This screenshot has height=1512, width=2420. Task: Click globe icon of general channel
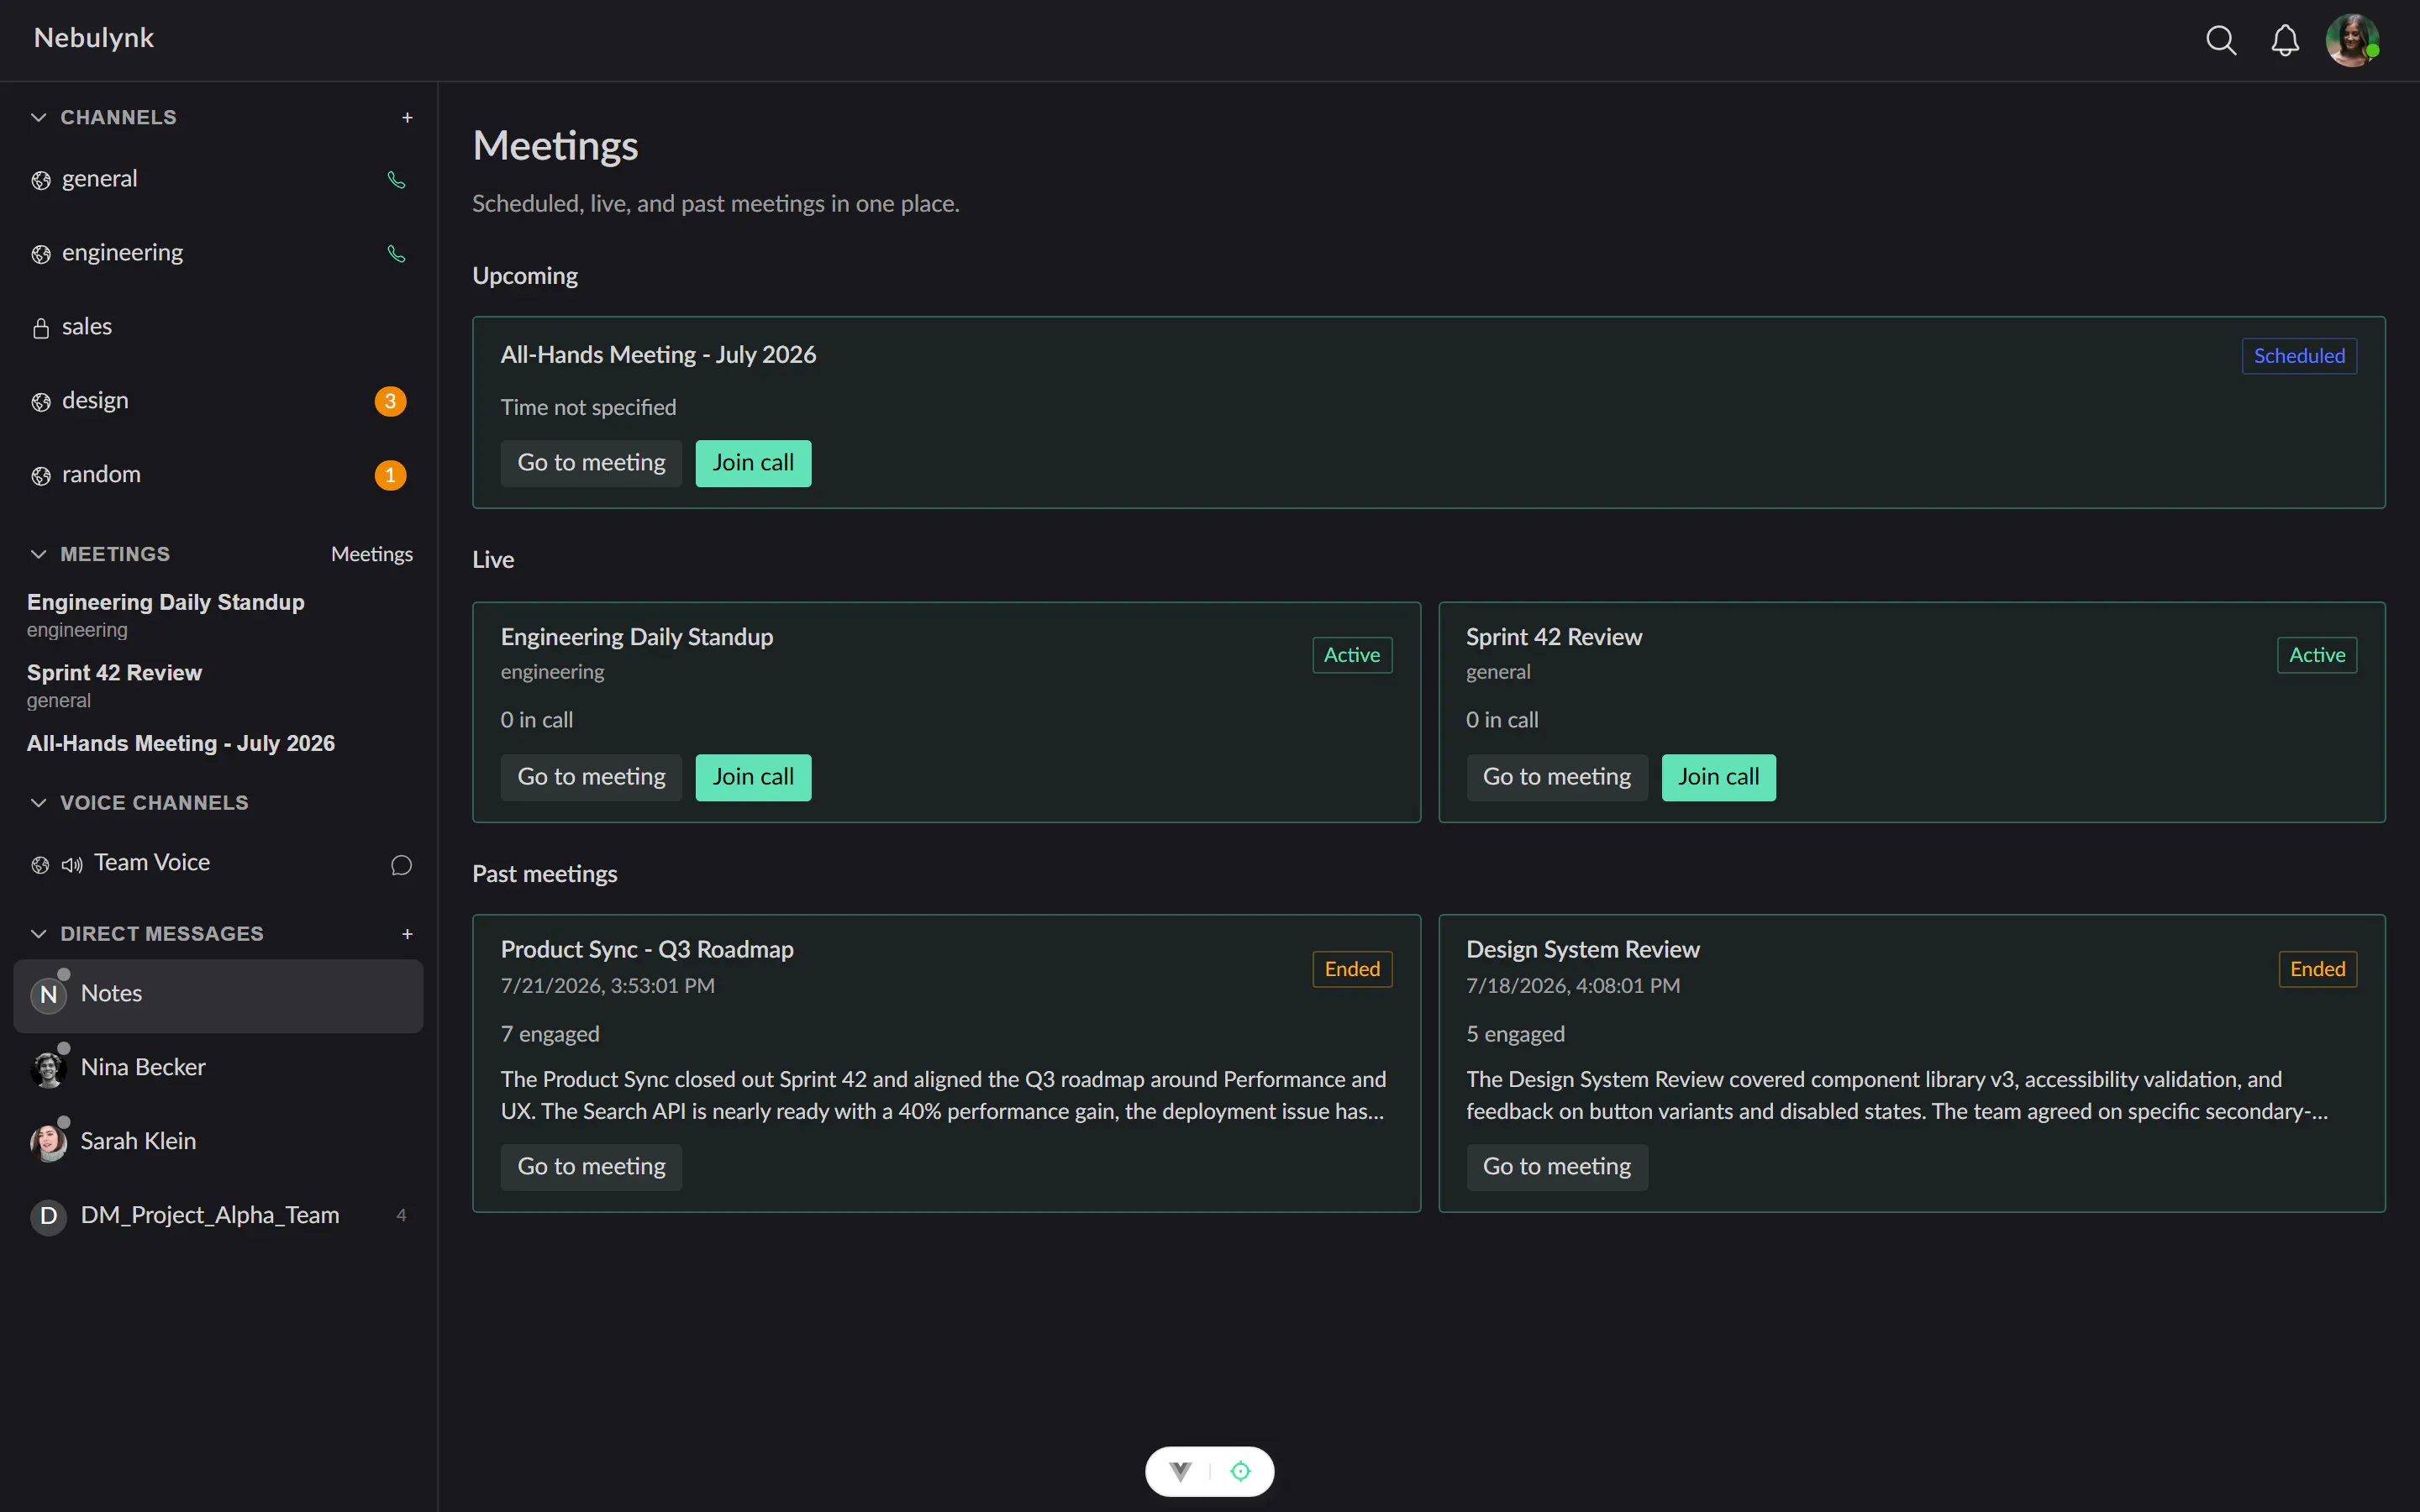tap(41, 180)
